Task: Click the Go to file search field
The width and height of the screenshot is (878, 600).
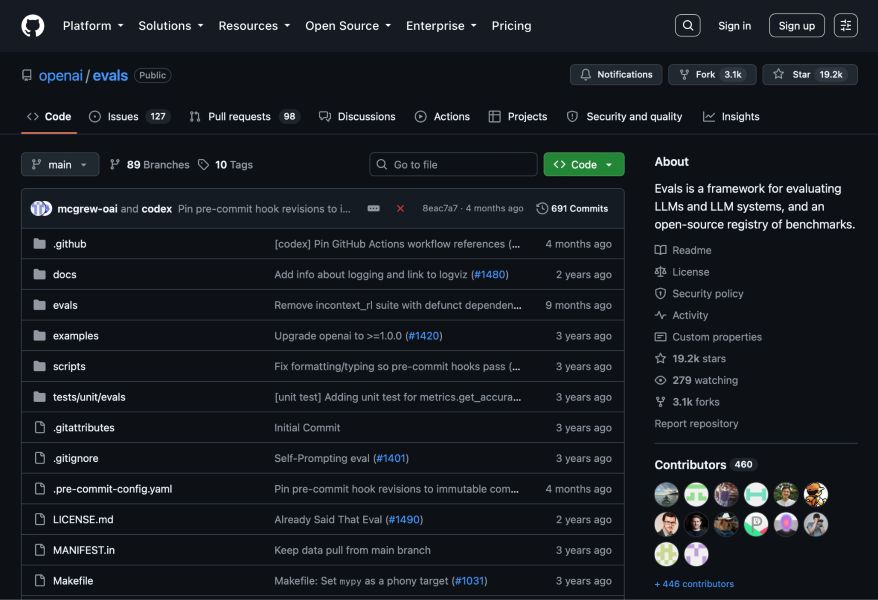Action: [x=453, y=165]
